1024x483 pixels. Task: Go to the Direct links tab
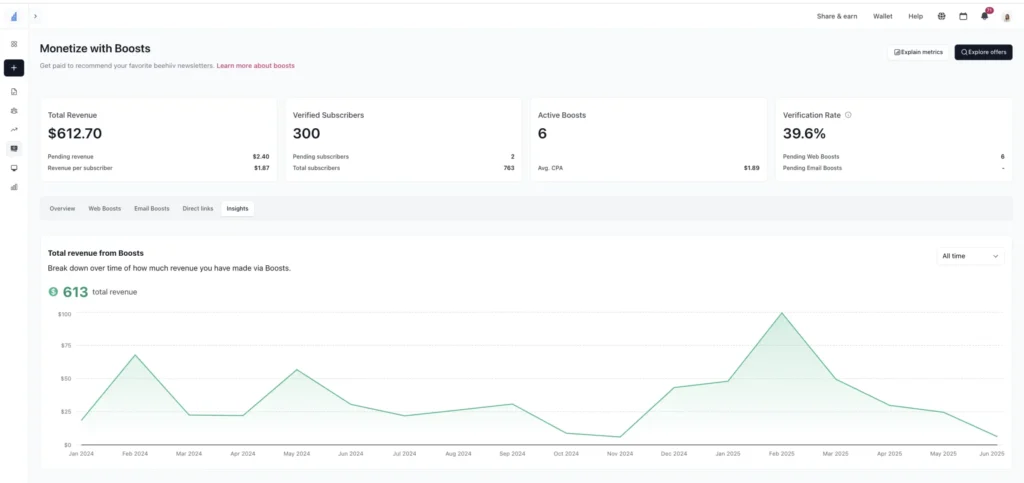197,209
